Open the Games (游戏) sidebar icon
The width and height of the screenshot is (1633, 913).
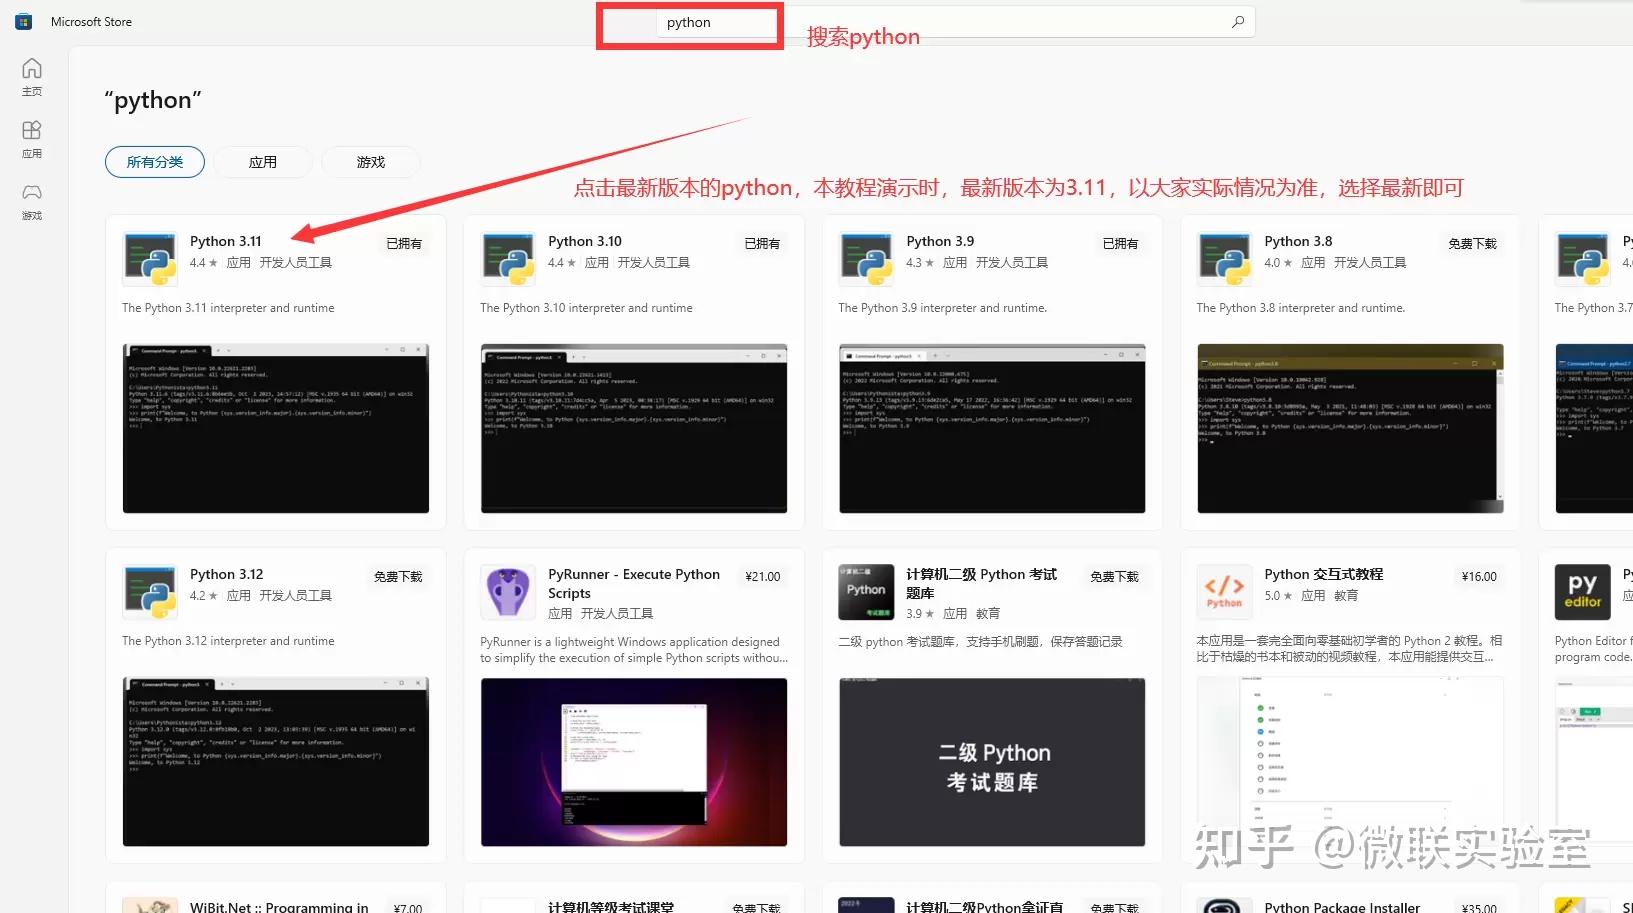click(32, 201)
